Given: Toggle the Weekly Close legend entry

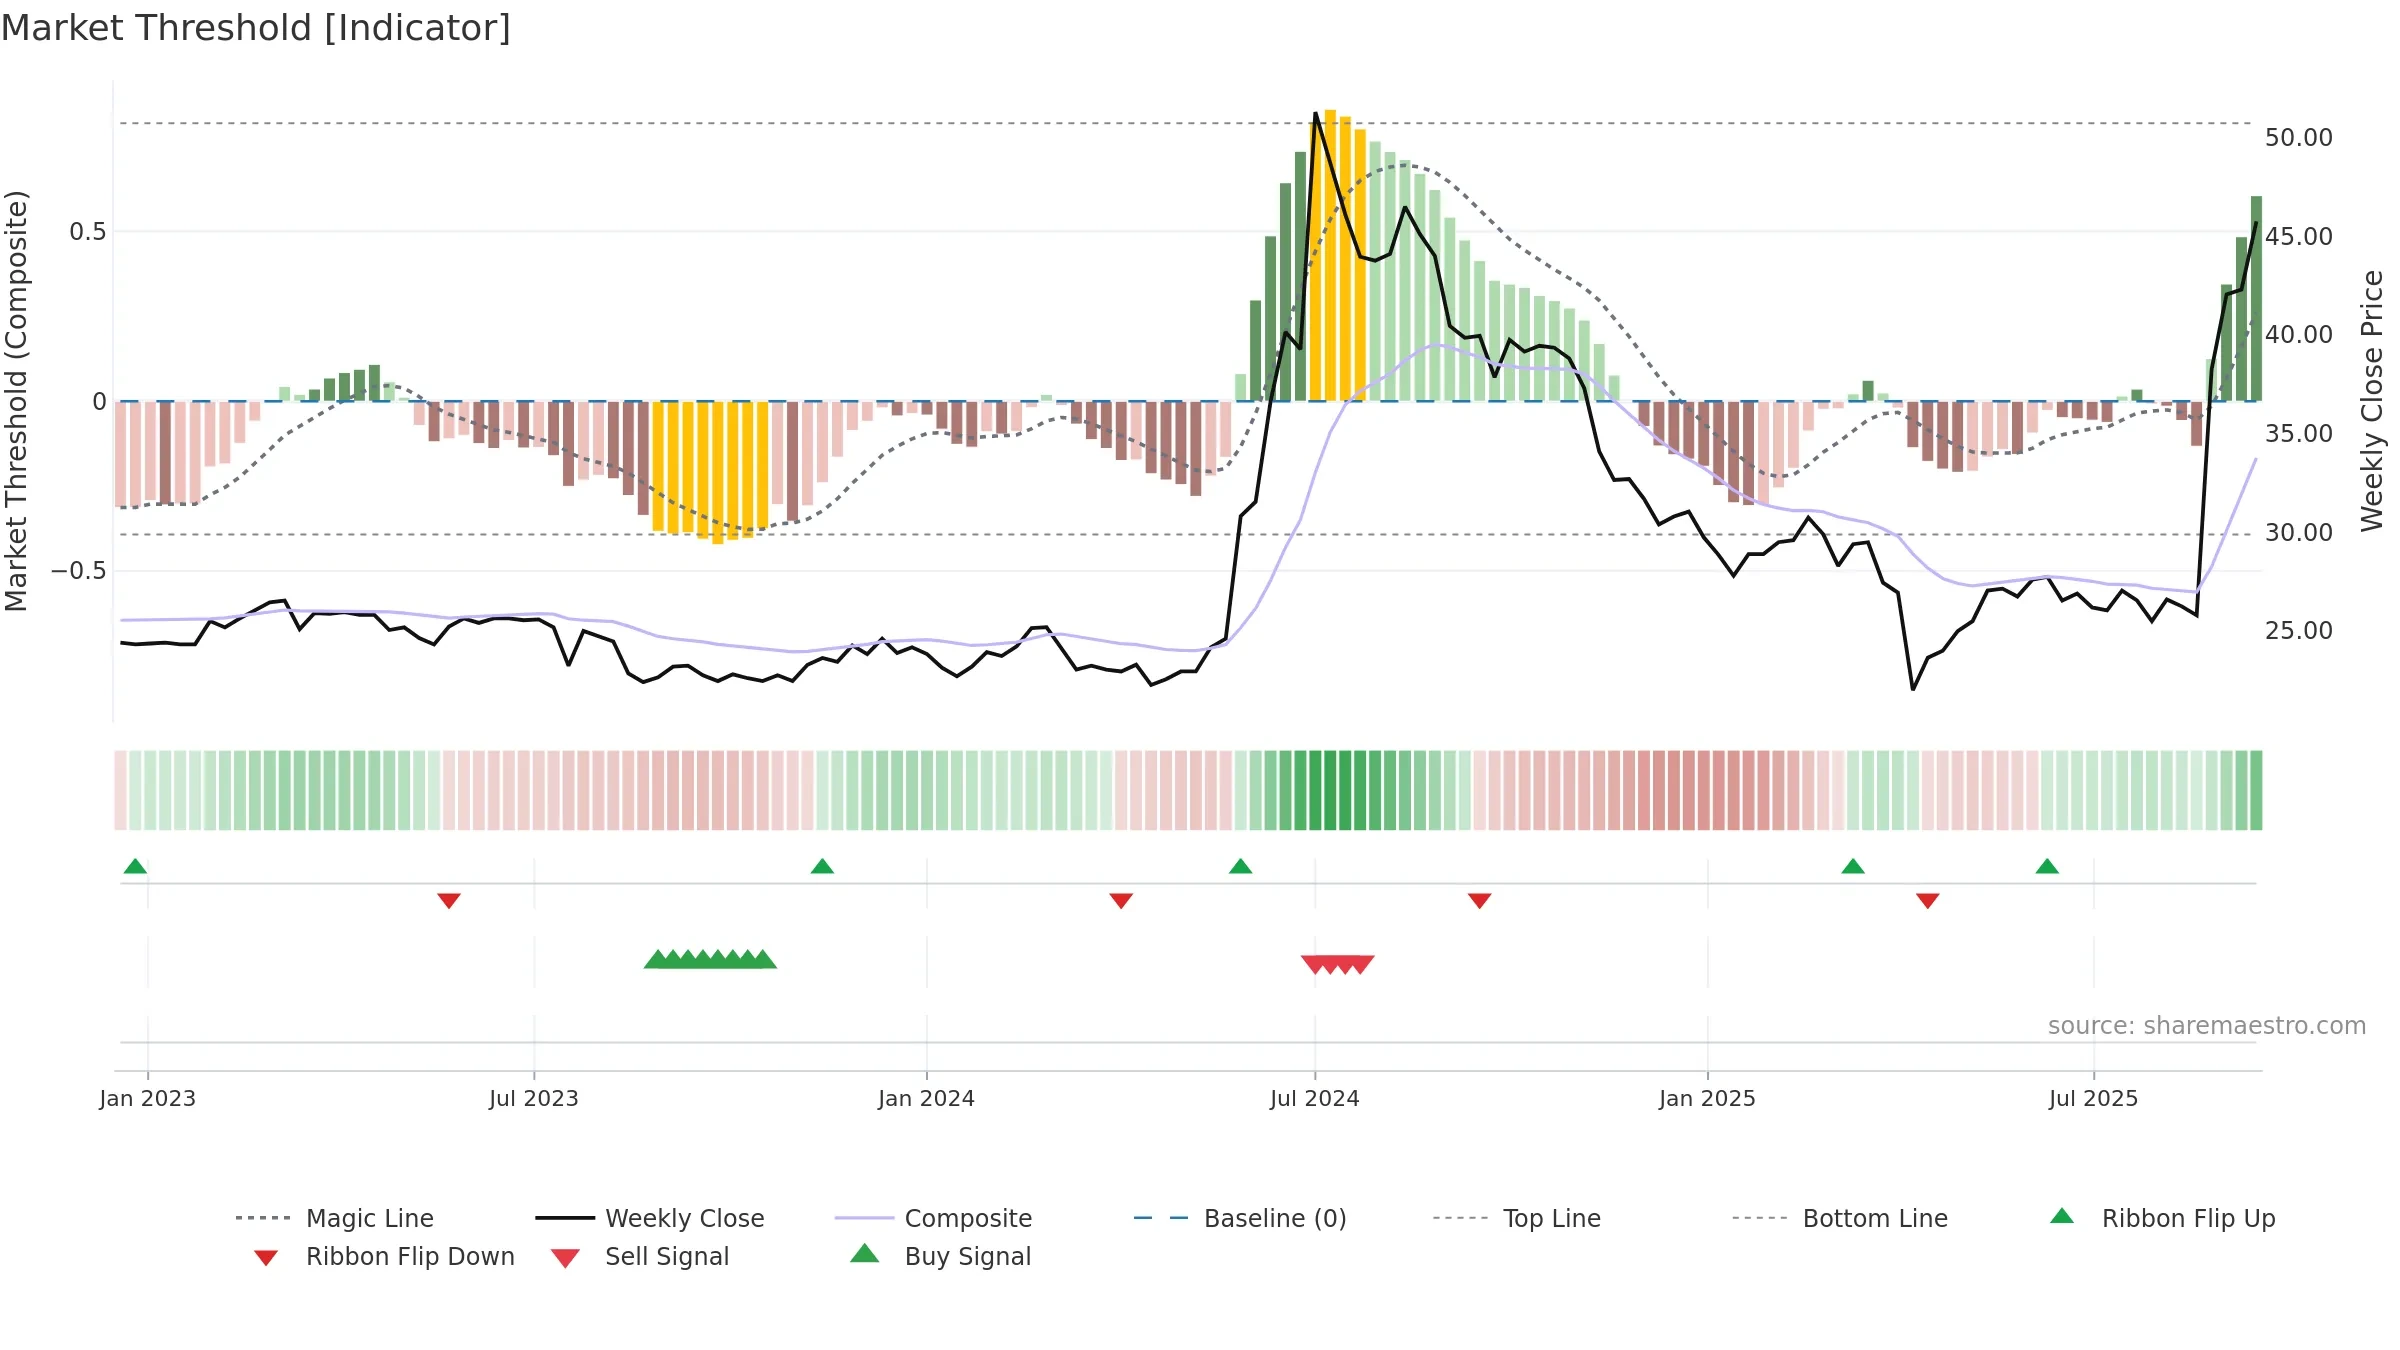Looking at the screenshot, I should pyautogui.click(x=650, y=1218).
